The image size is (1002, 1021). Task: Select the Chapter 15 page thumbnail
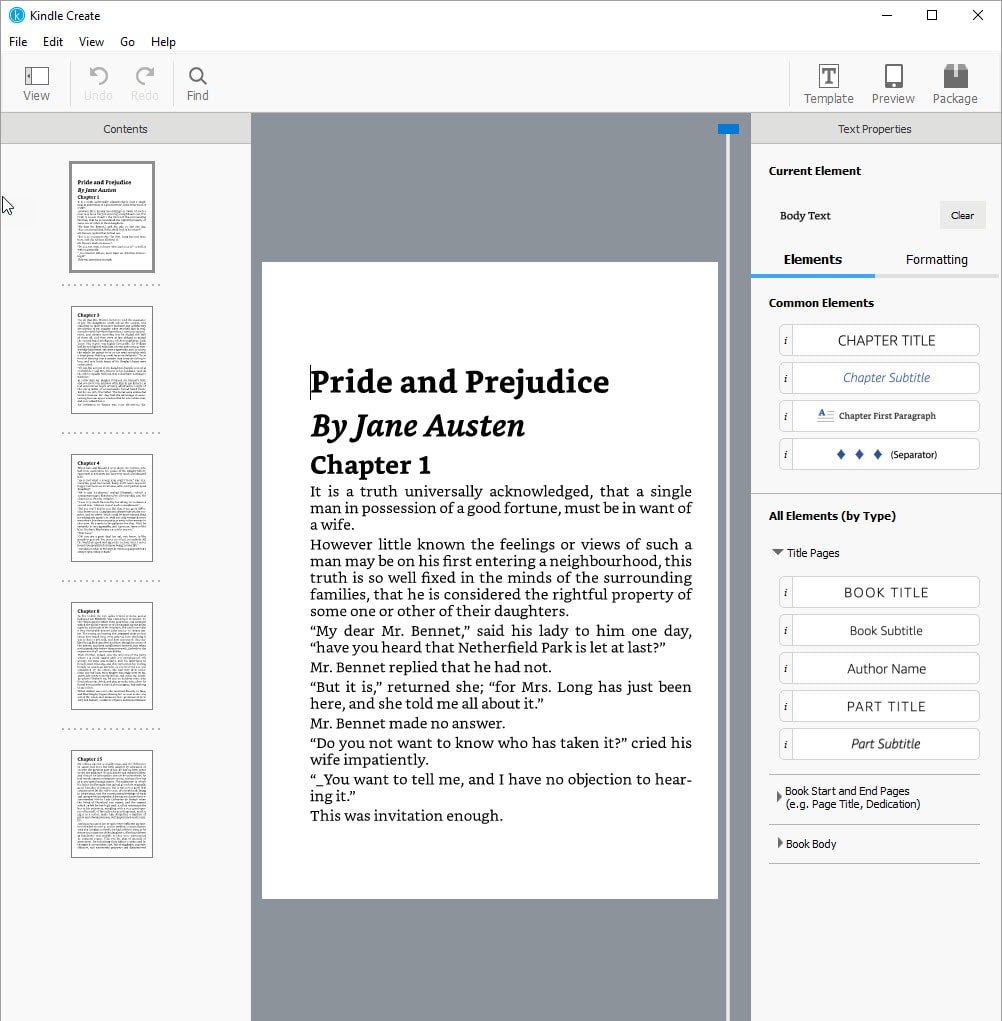(112, 804)
